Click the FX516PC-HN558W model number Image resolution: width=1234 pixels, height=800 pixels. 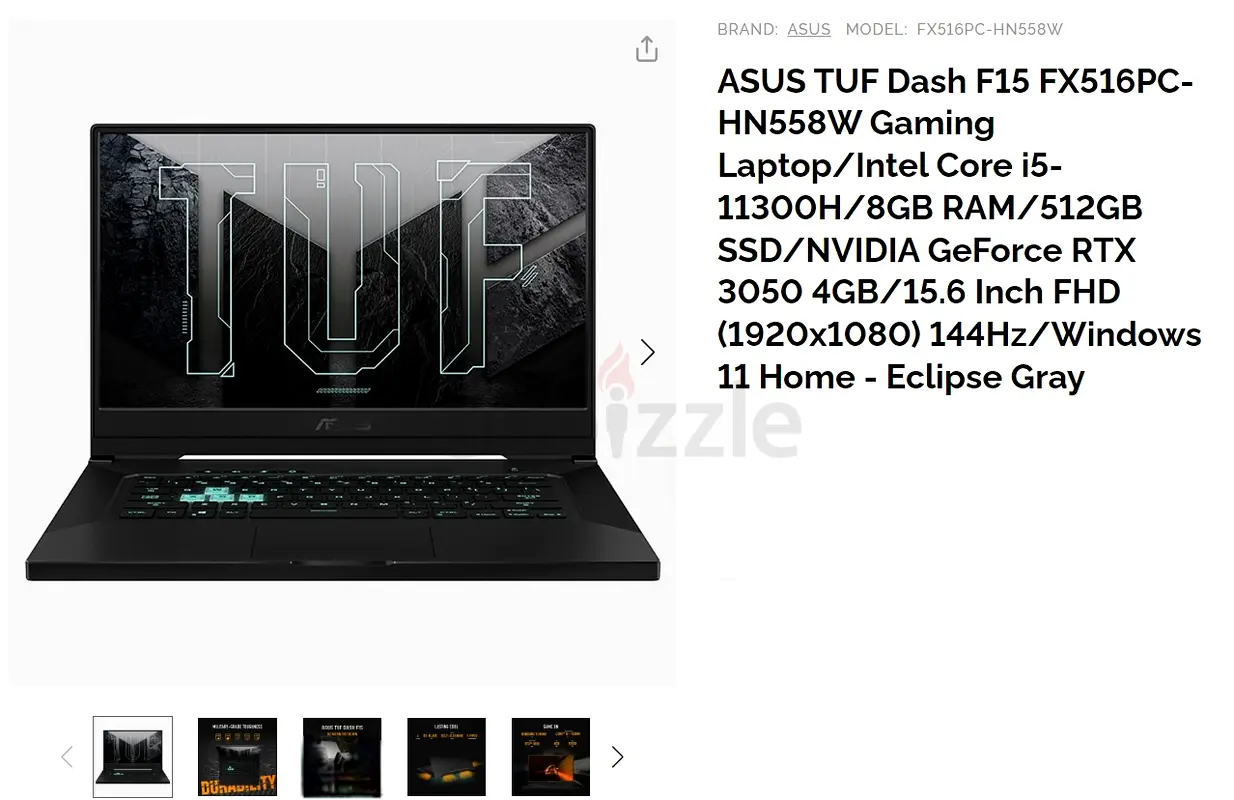pyautogui.click(x=990, y=29)
